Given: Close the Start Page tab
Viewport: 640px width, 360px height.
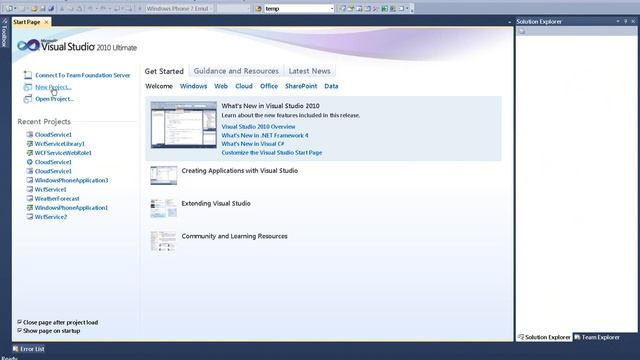Looking at the screenshot, I should point(47,22).
